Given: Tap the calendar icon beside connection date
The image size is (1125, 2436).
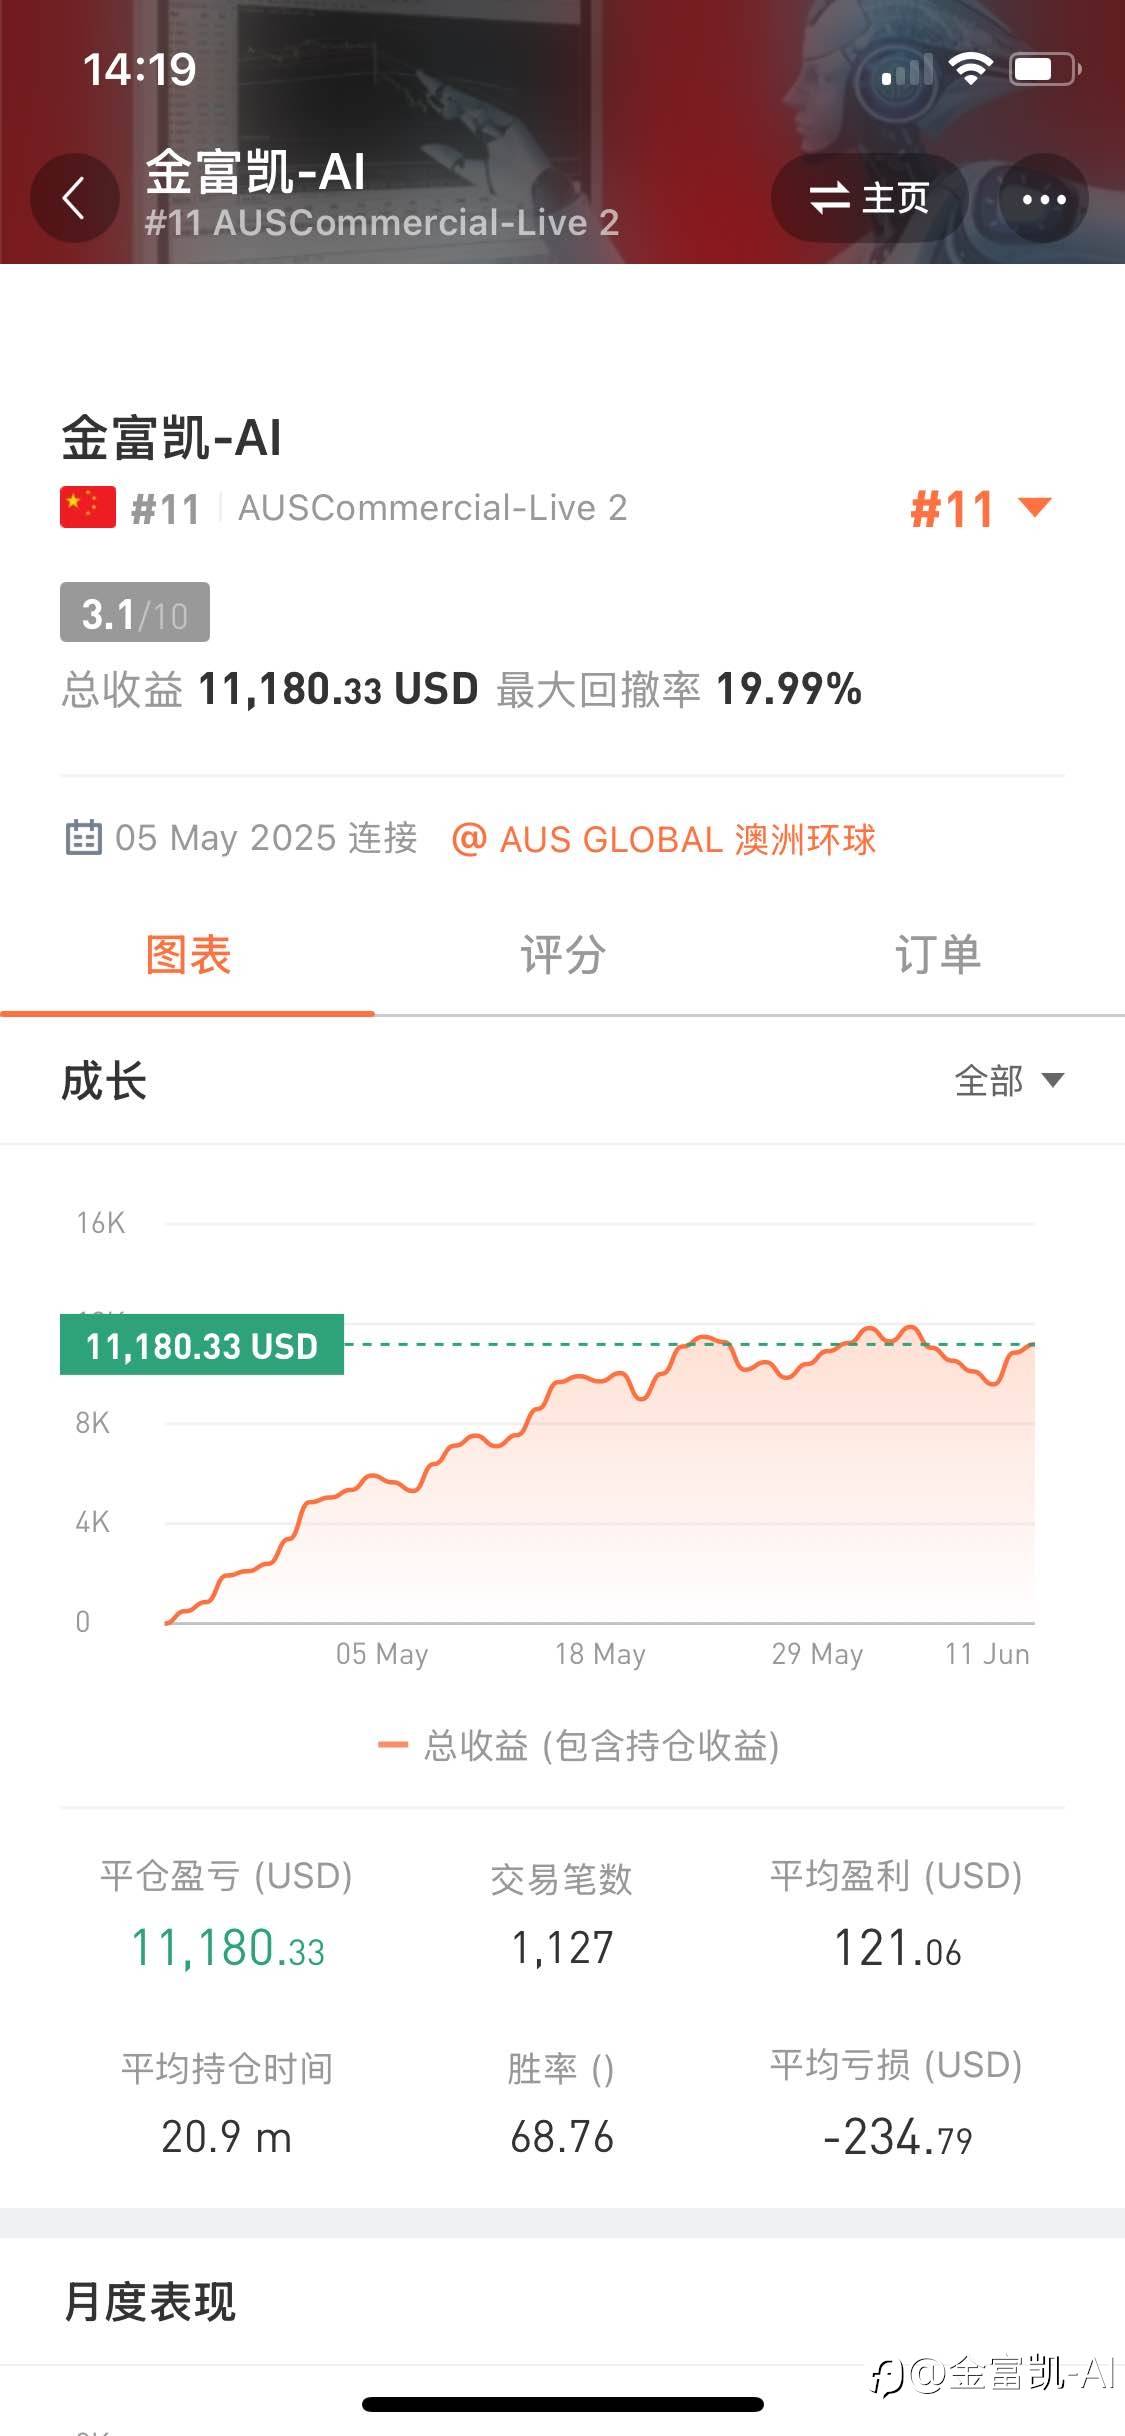Looking at the screenshot, I should [83, 837].
